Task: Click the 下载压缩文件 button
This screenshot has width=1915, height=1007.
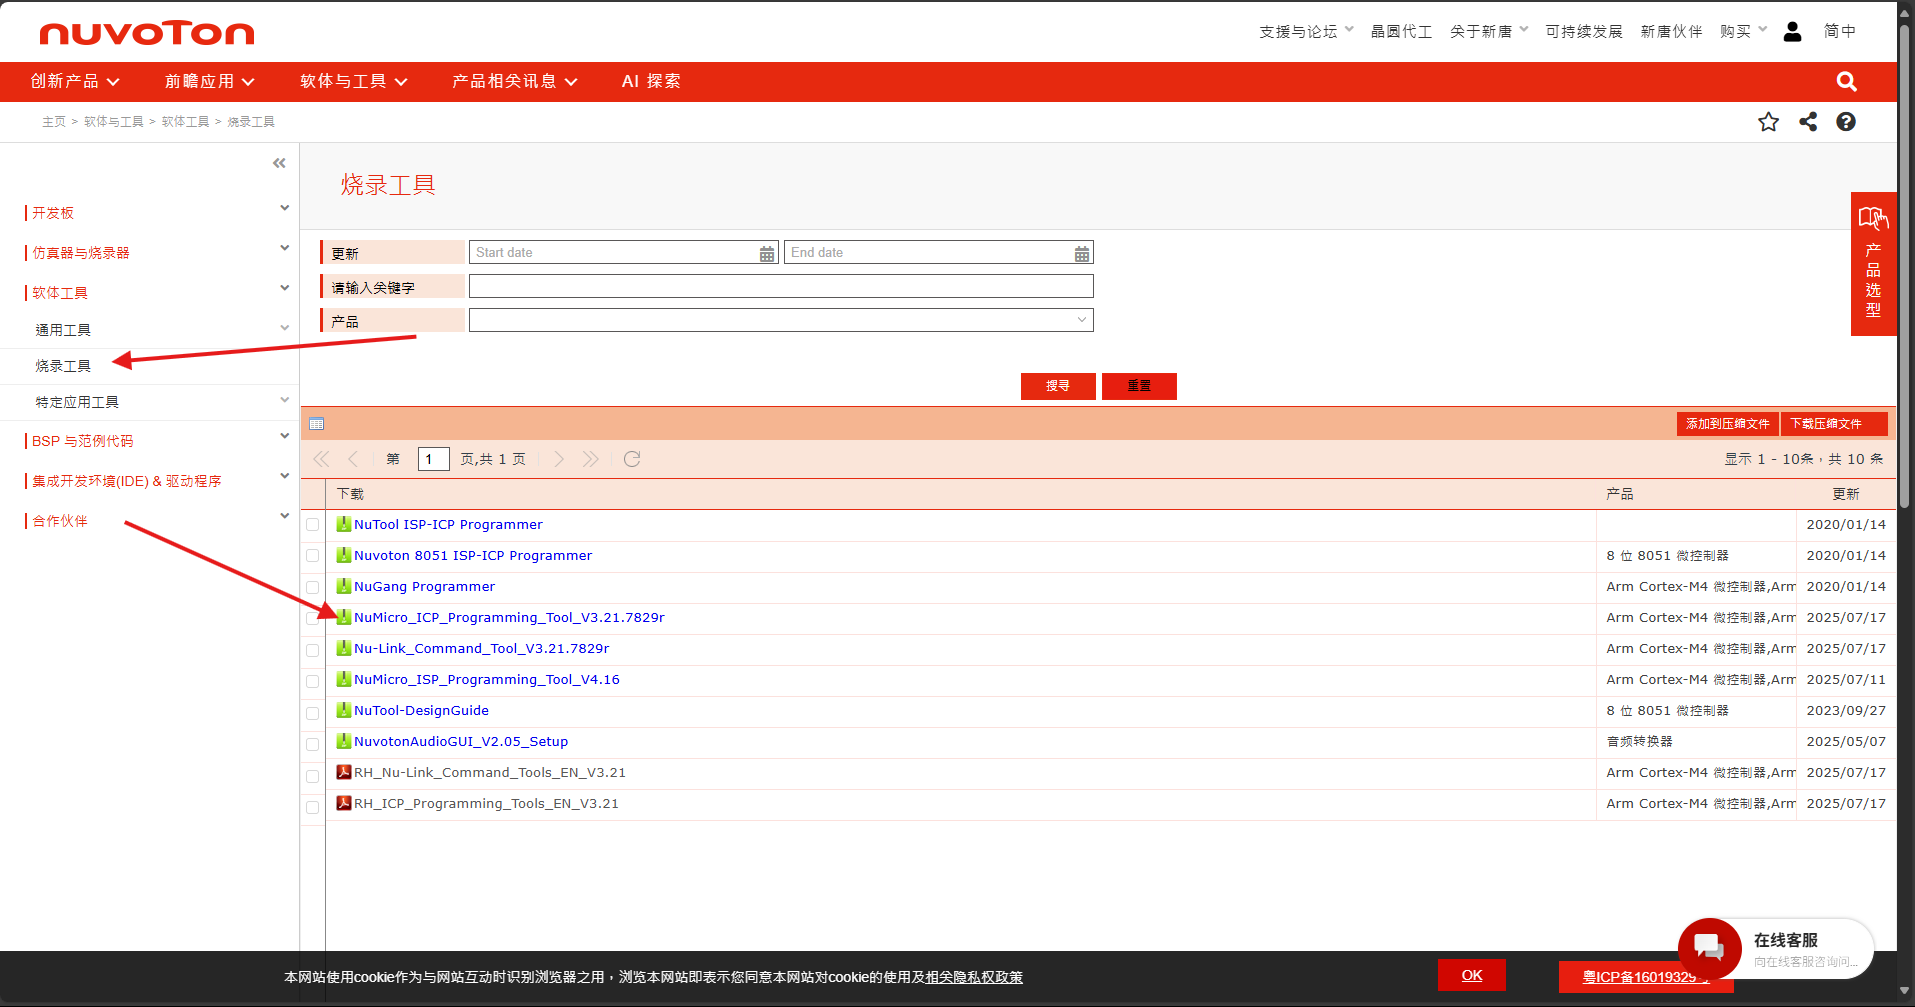Action: click(x=1834, y=424)
